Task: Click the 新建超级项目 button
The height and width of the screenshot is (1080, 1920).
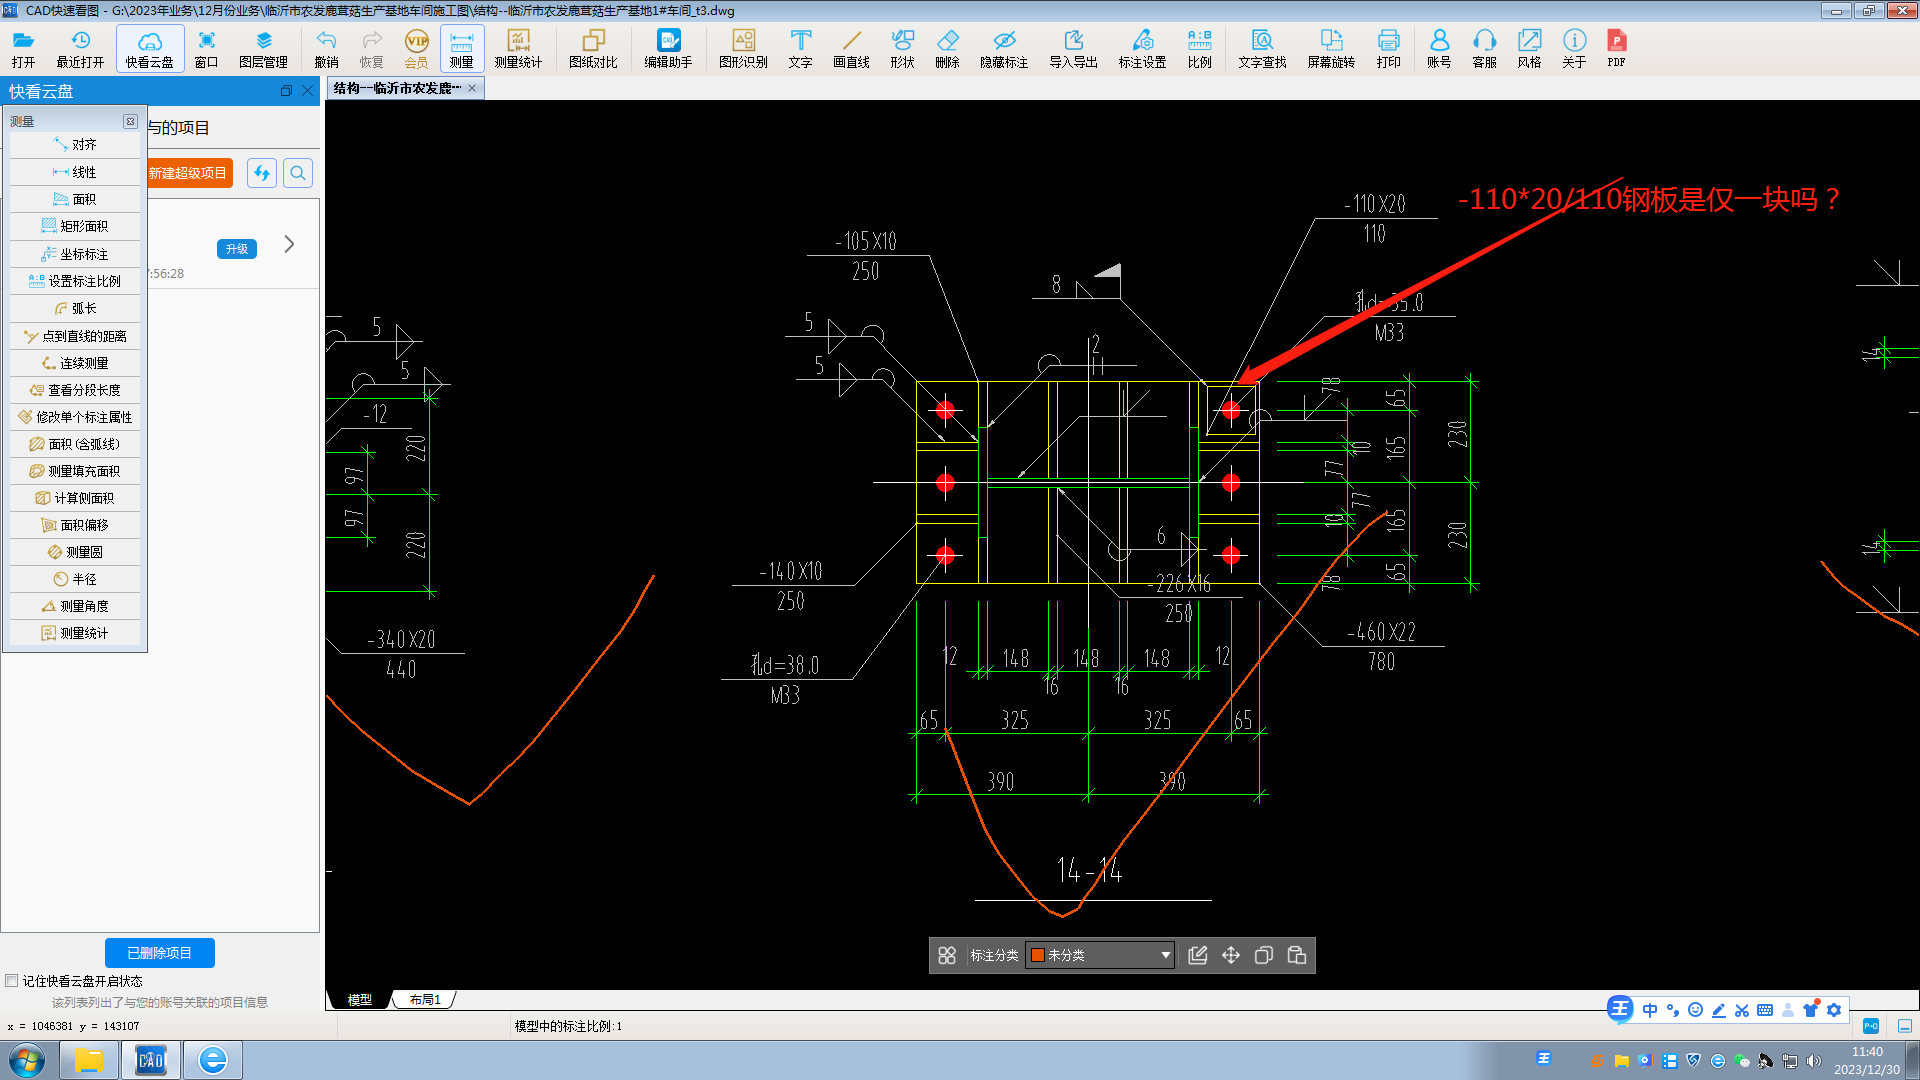Action: pos(189,173)
